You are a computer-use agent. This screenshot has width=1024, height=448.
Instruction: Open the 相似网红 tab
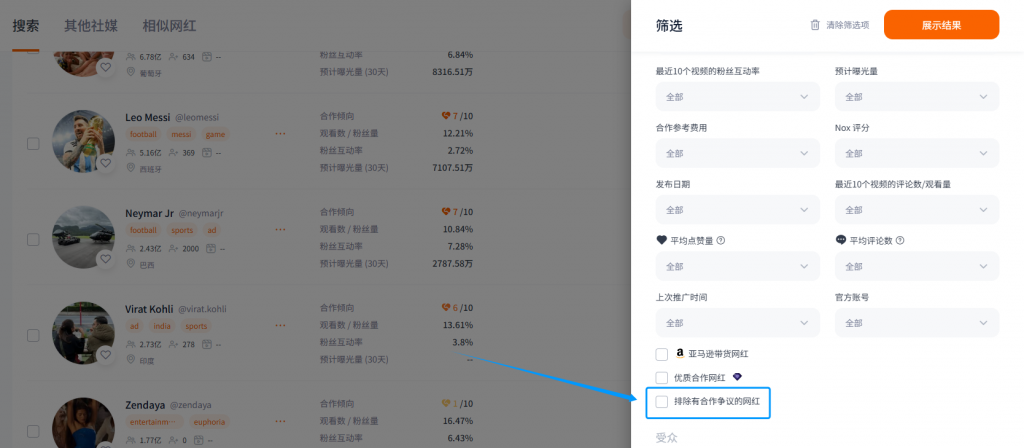[x=169, y=26]
